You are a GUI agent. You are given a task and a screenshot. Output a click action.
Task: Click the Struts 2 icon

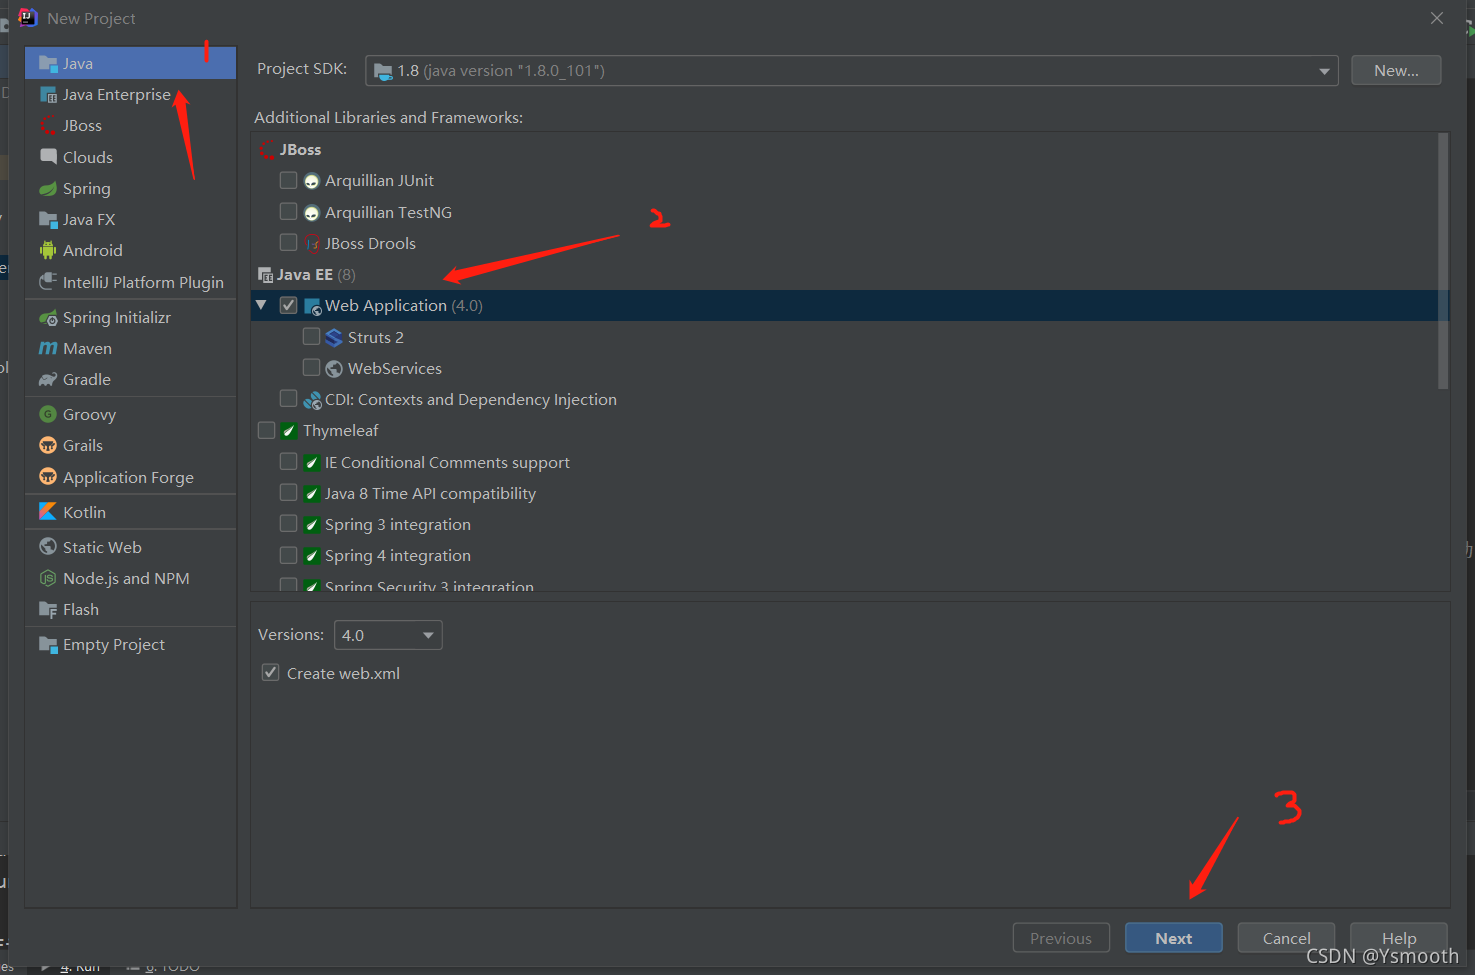click(334, 338)
